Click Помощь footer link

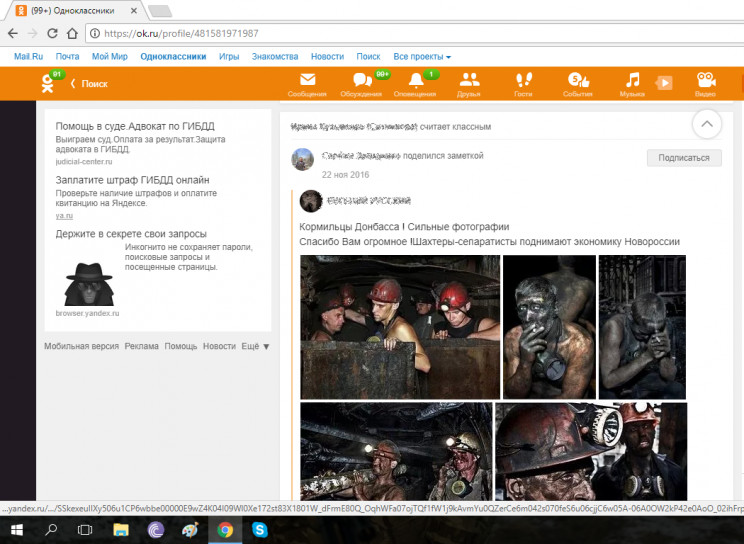[181, 346]
